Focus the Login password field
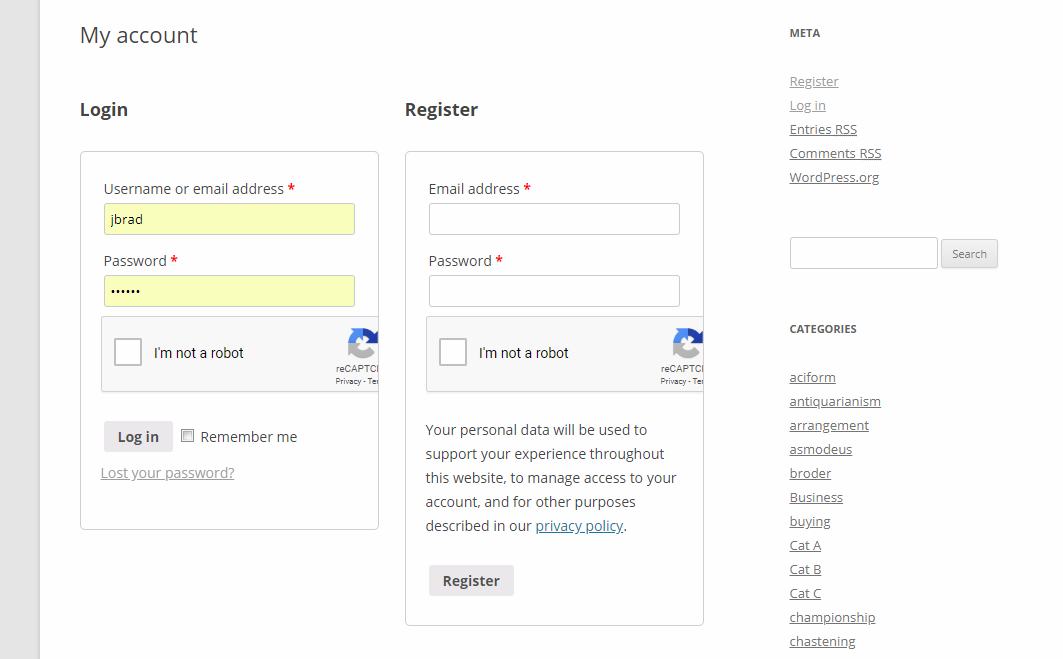 click(x=229, y=291)
